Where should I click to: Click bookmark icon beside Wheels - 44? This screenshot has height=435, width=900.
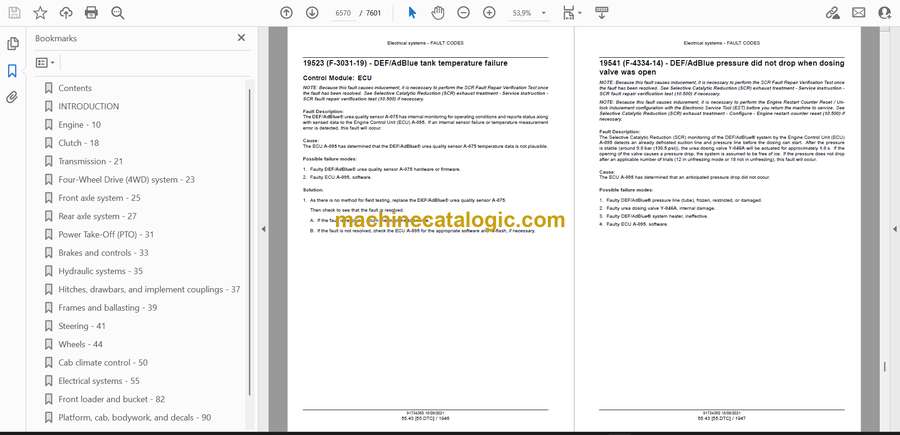tap(49, 344)
